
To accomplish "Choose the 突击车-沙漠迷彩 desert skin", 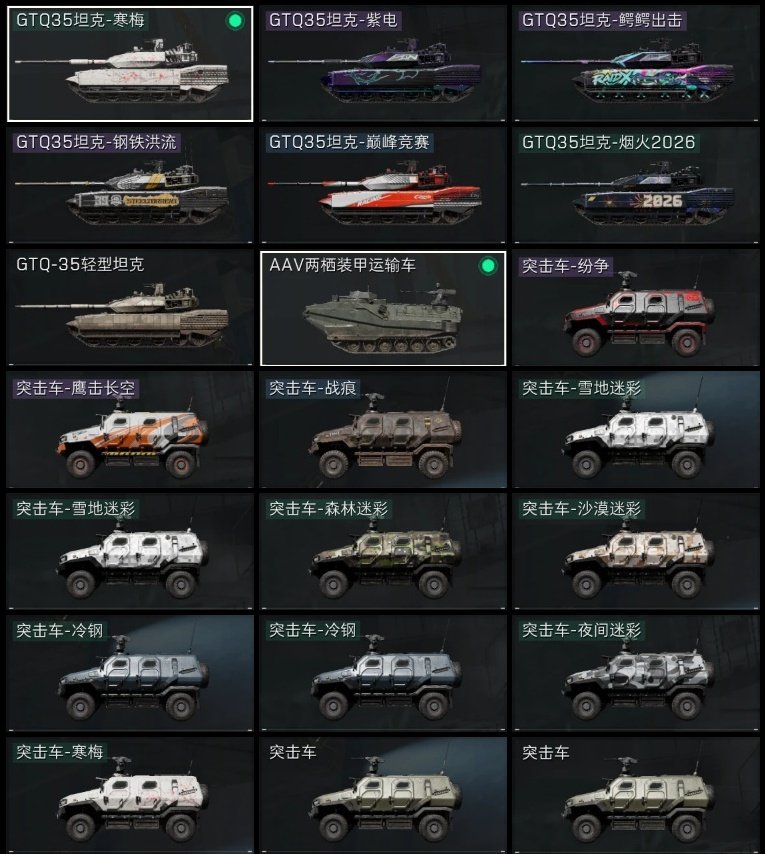I will click(x=636, y=551).
